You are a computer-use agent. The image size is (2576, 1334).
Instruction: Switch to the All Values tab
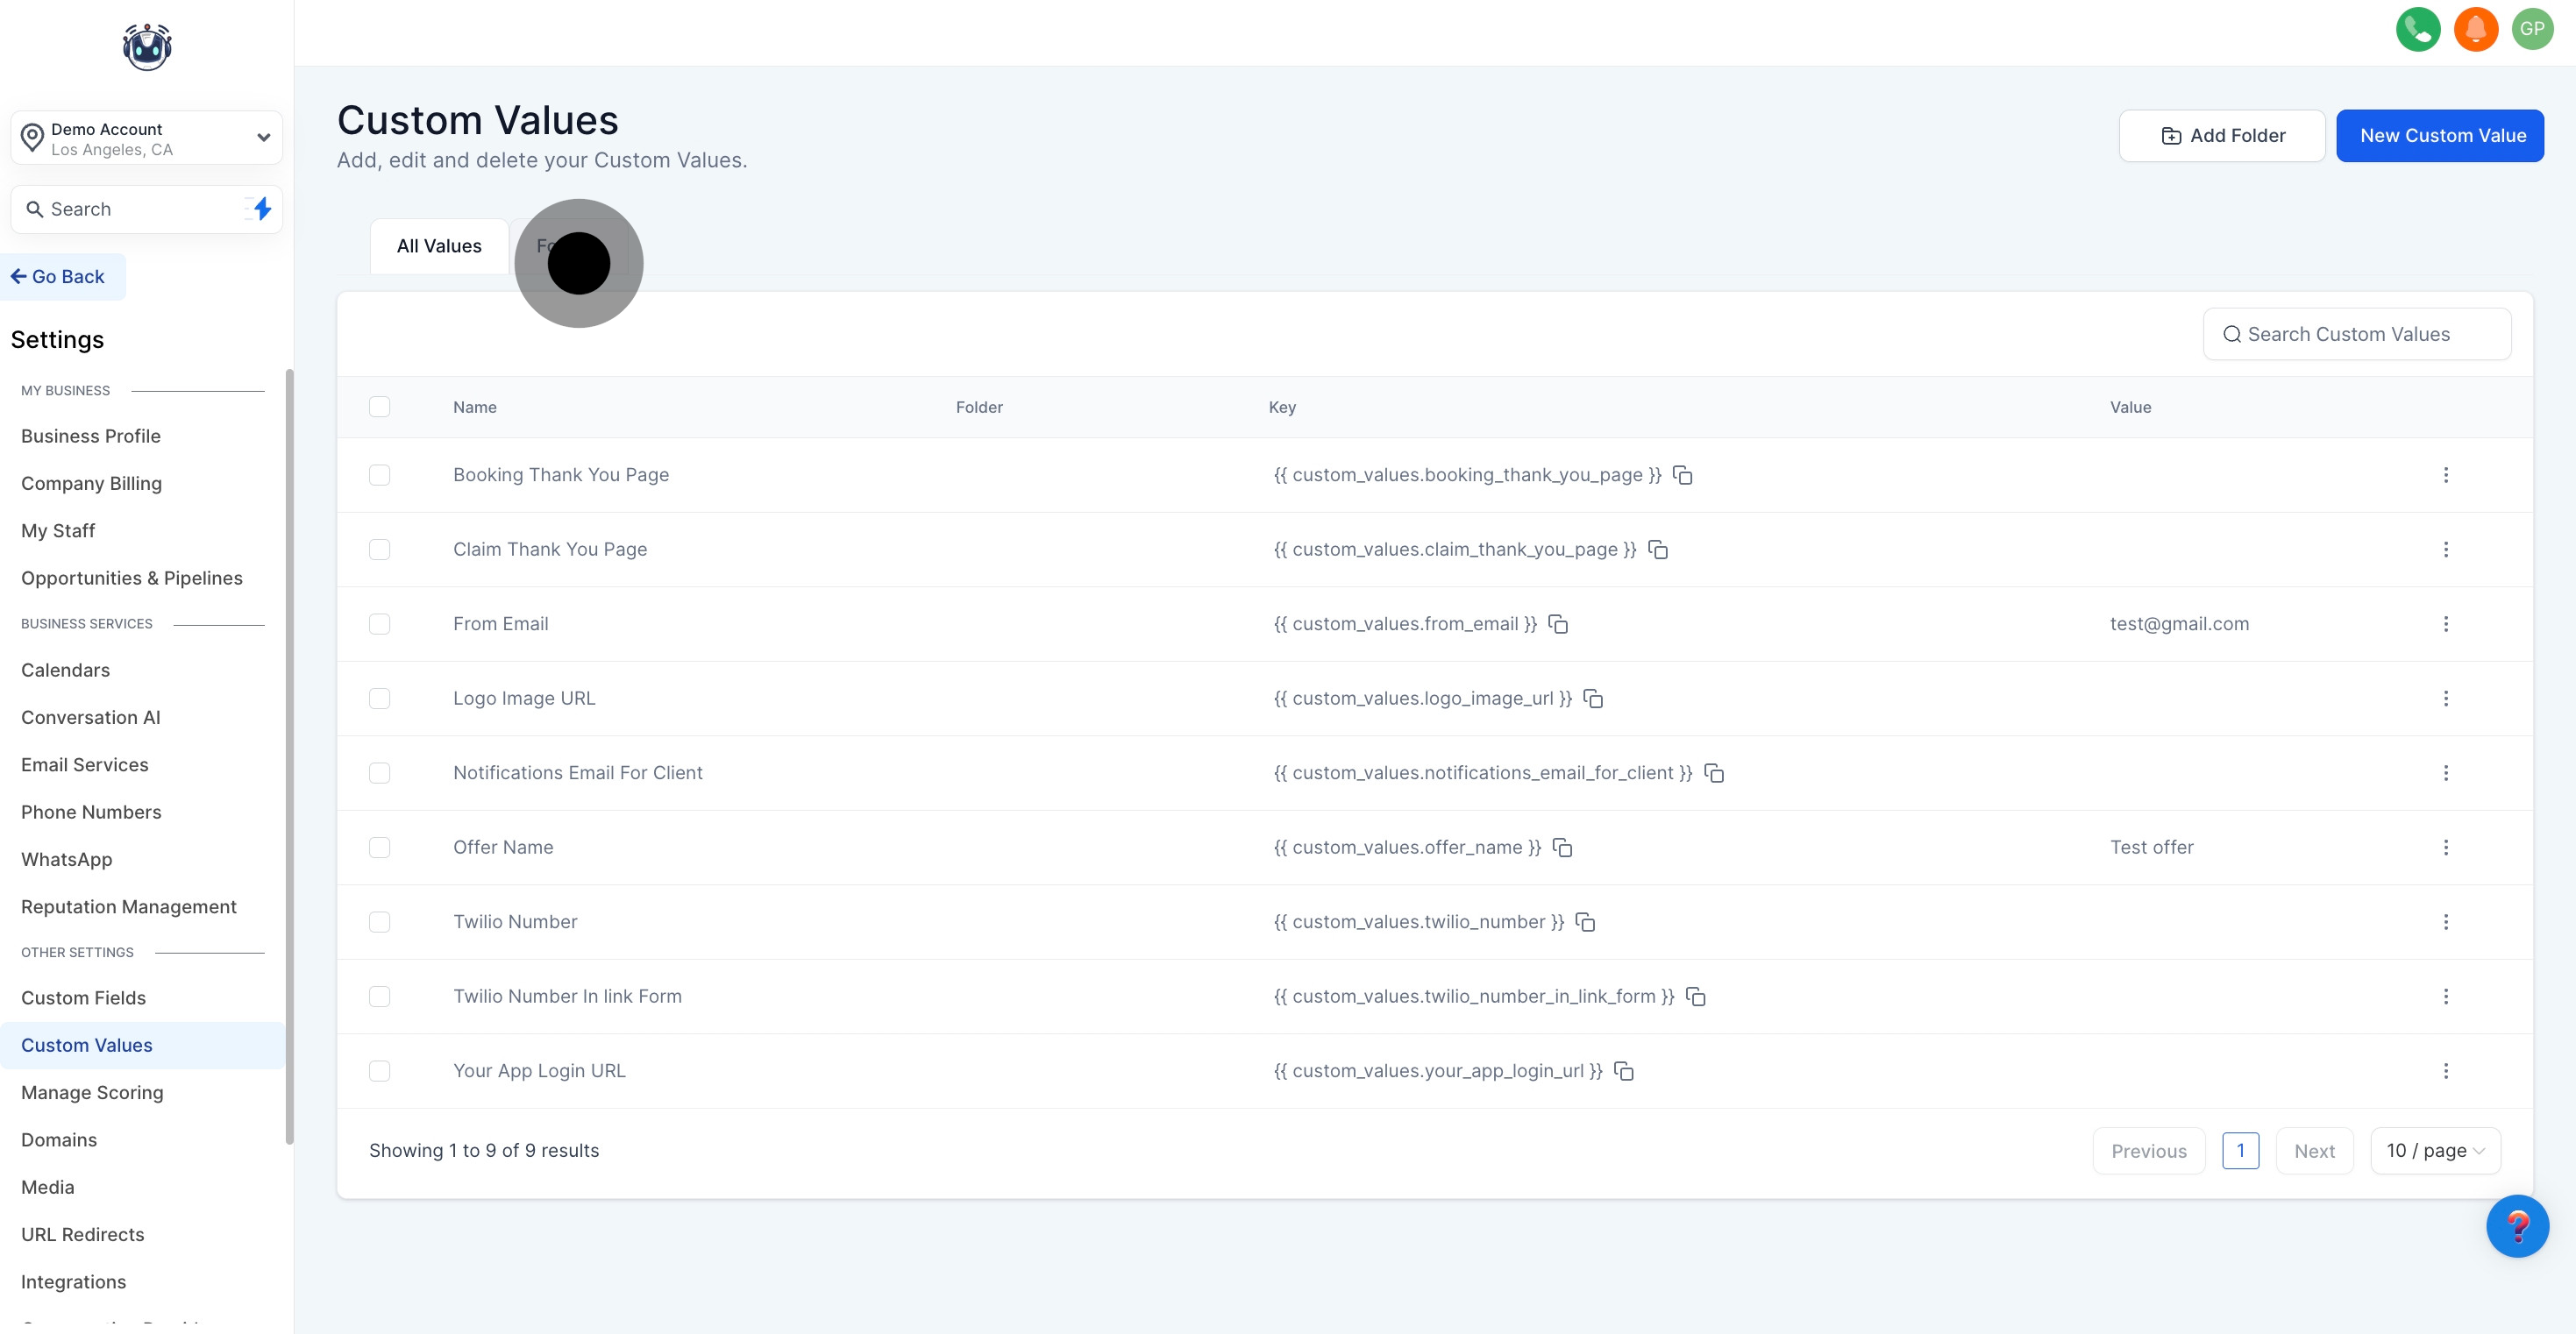click(x=439, y=246)
